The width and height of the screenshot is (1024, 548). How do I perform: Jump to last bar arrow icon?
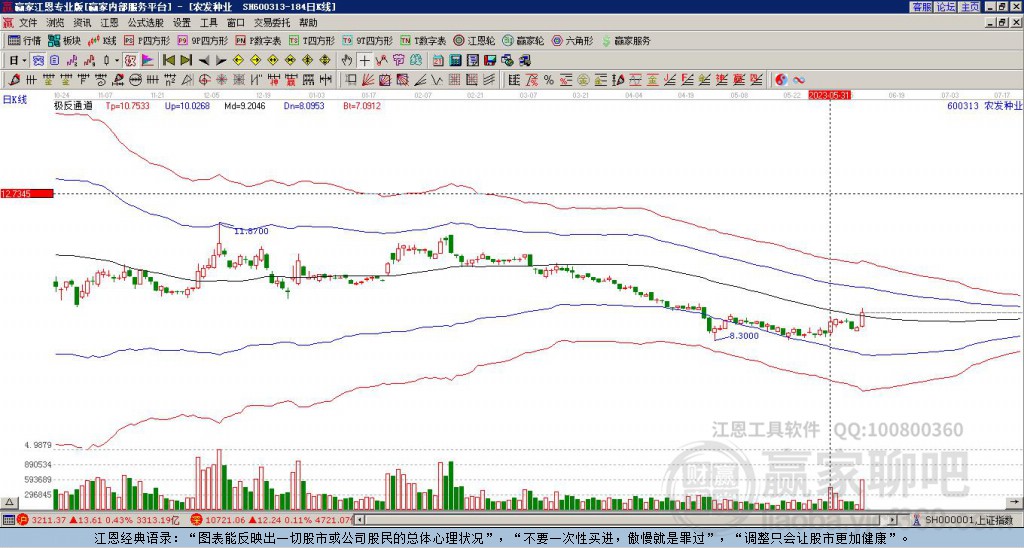pos(186,61)
